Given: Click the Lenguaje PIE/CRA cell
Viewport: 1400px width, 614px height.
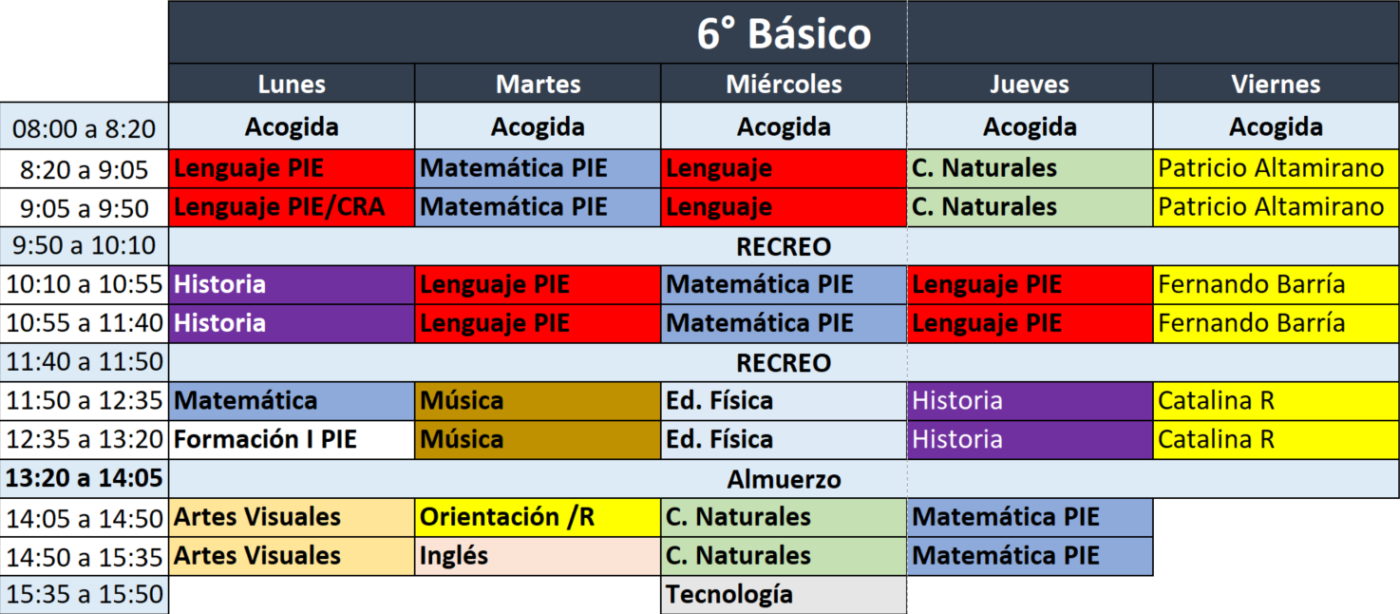Looking at the screenshot, I should [x=291, y=207].
